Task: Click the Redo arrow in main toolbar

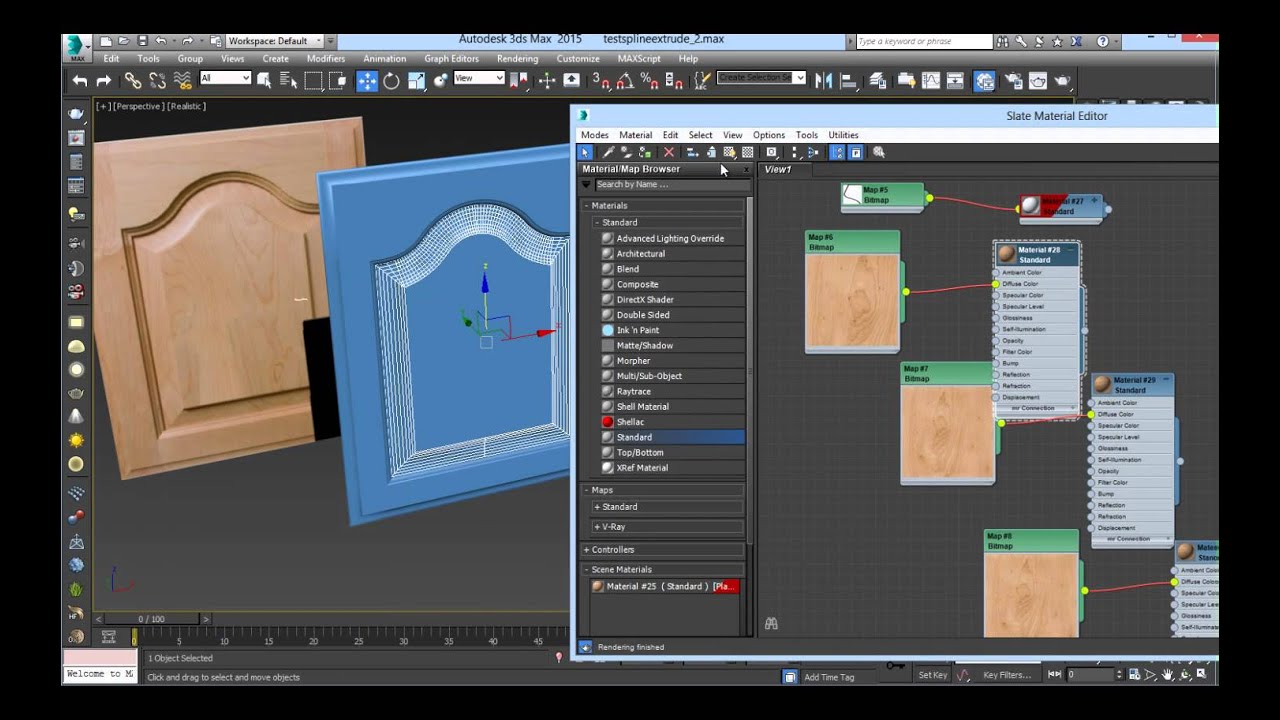Action: point(103,81)
